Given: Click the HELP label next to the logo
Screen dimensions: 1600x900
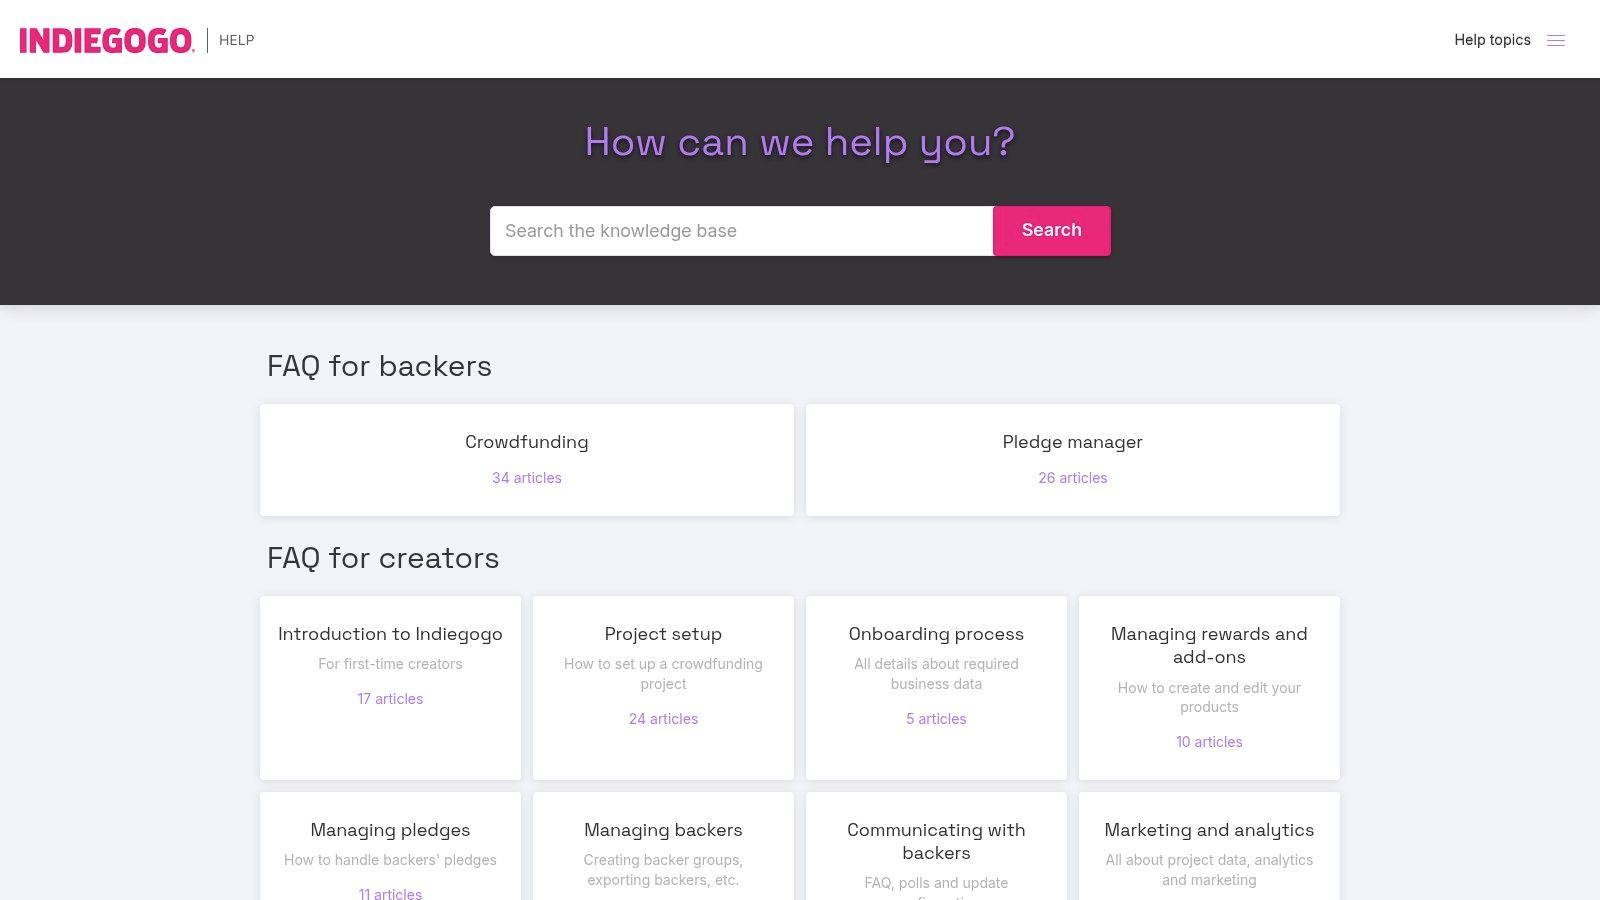Looking at the screenshot, I should click(x=236, y=40).
